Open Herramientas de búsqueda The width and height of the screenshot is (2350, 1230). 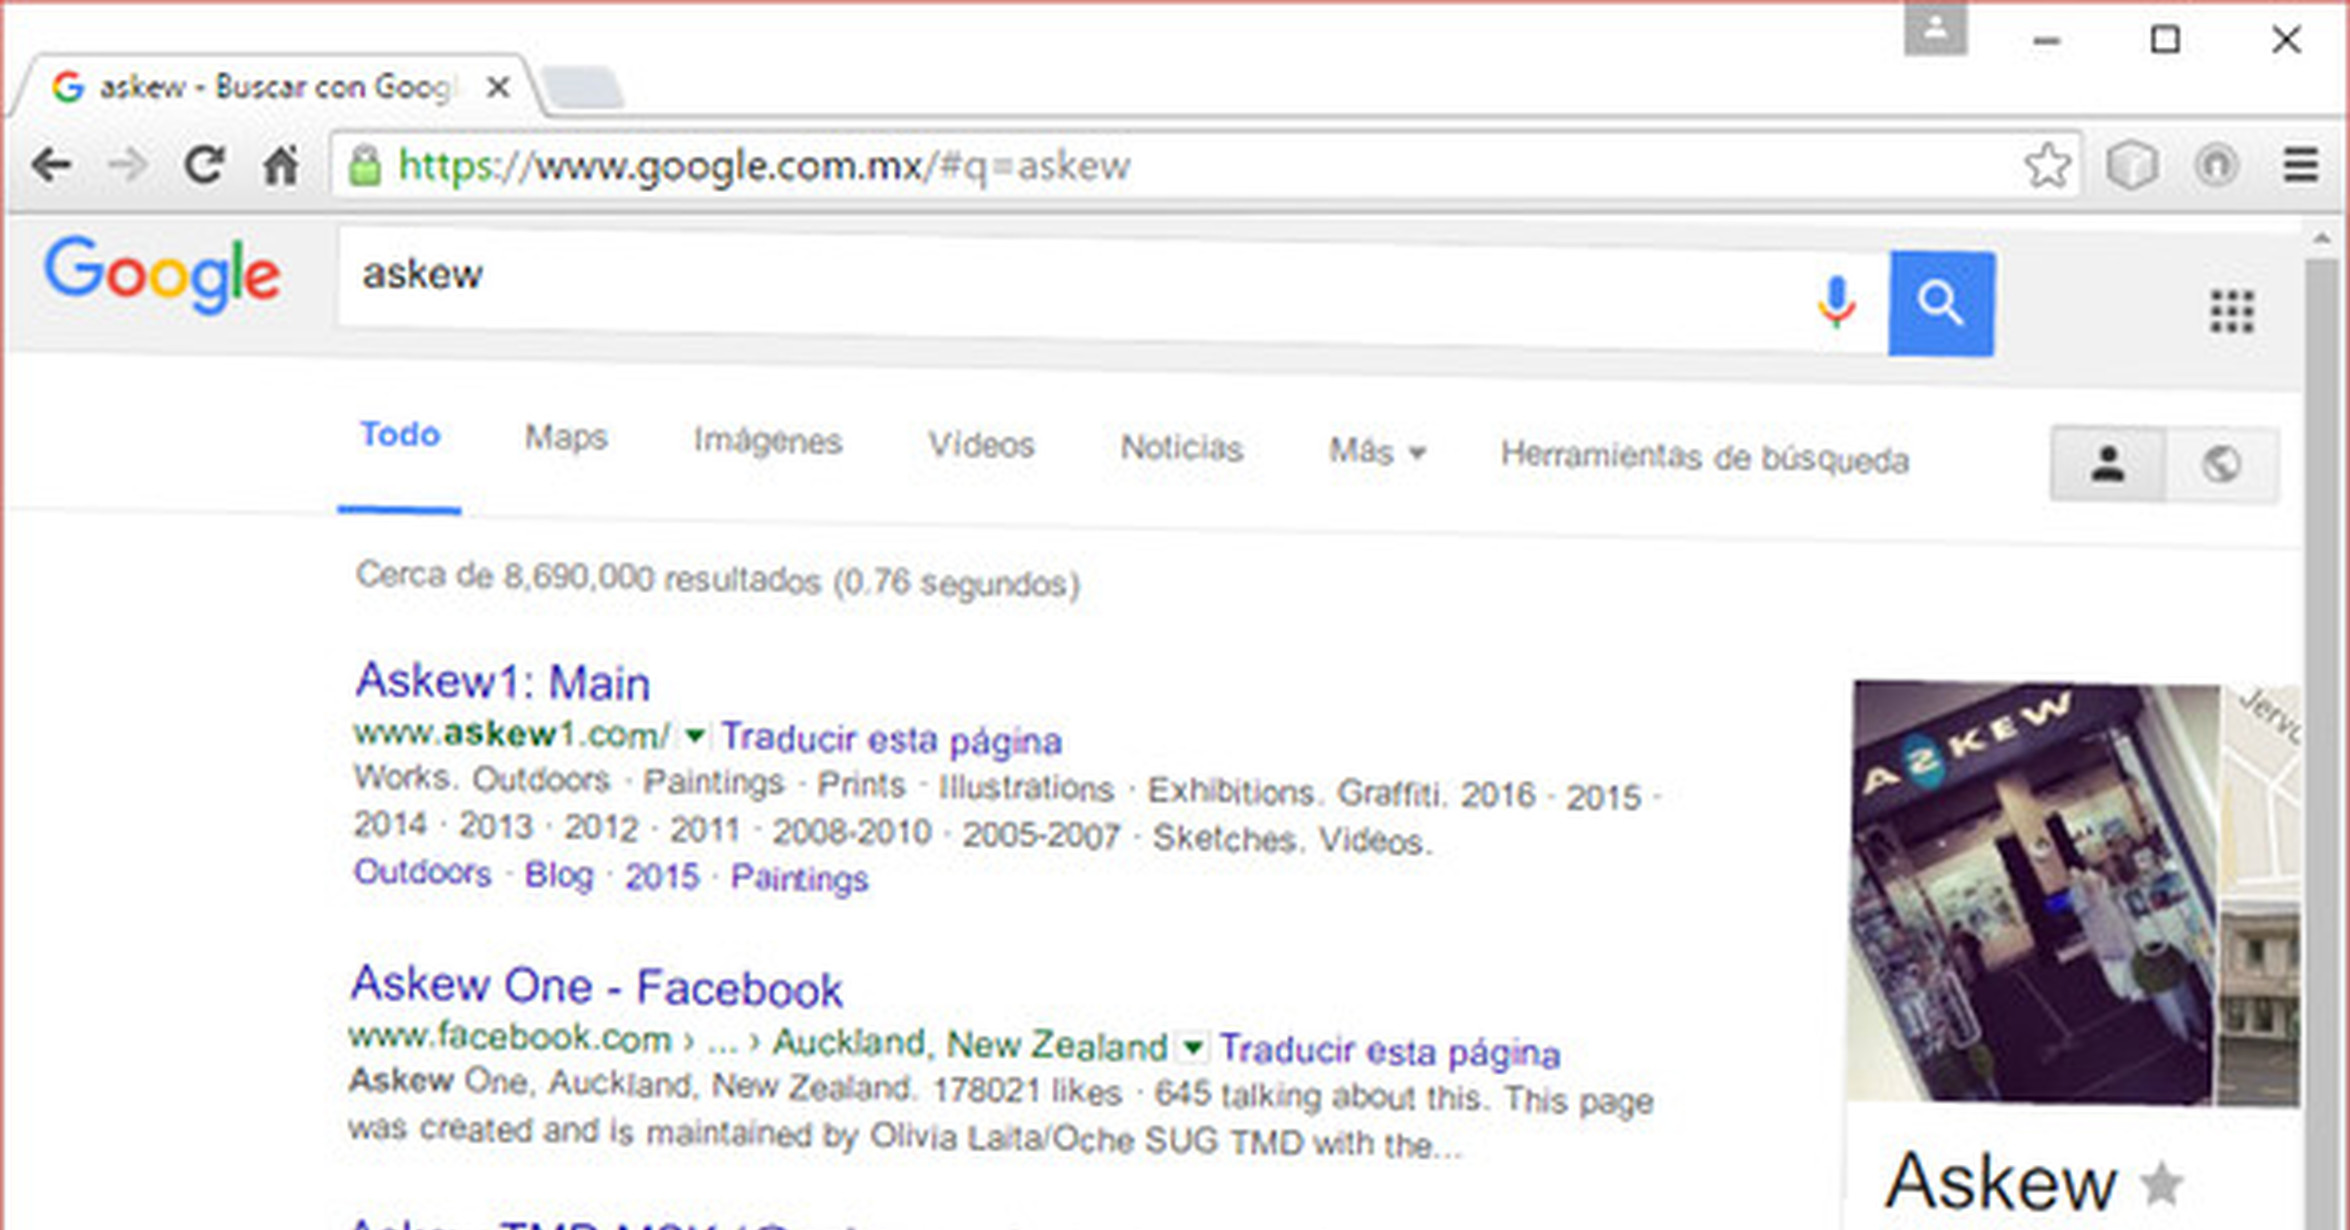click(1705, 457)
